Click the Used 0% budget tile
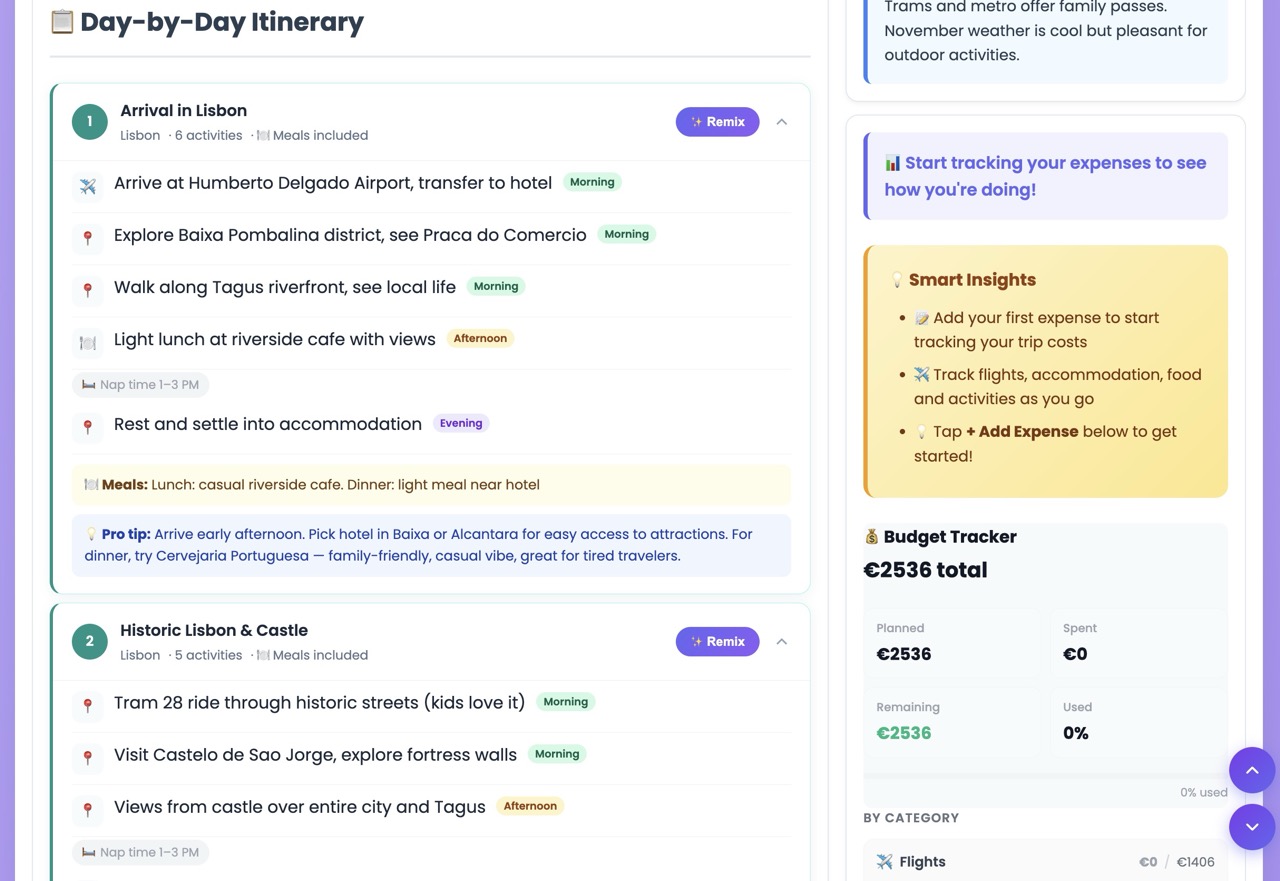The height and width of the screenshot is (881, 1280). coord(1139,721)
